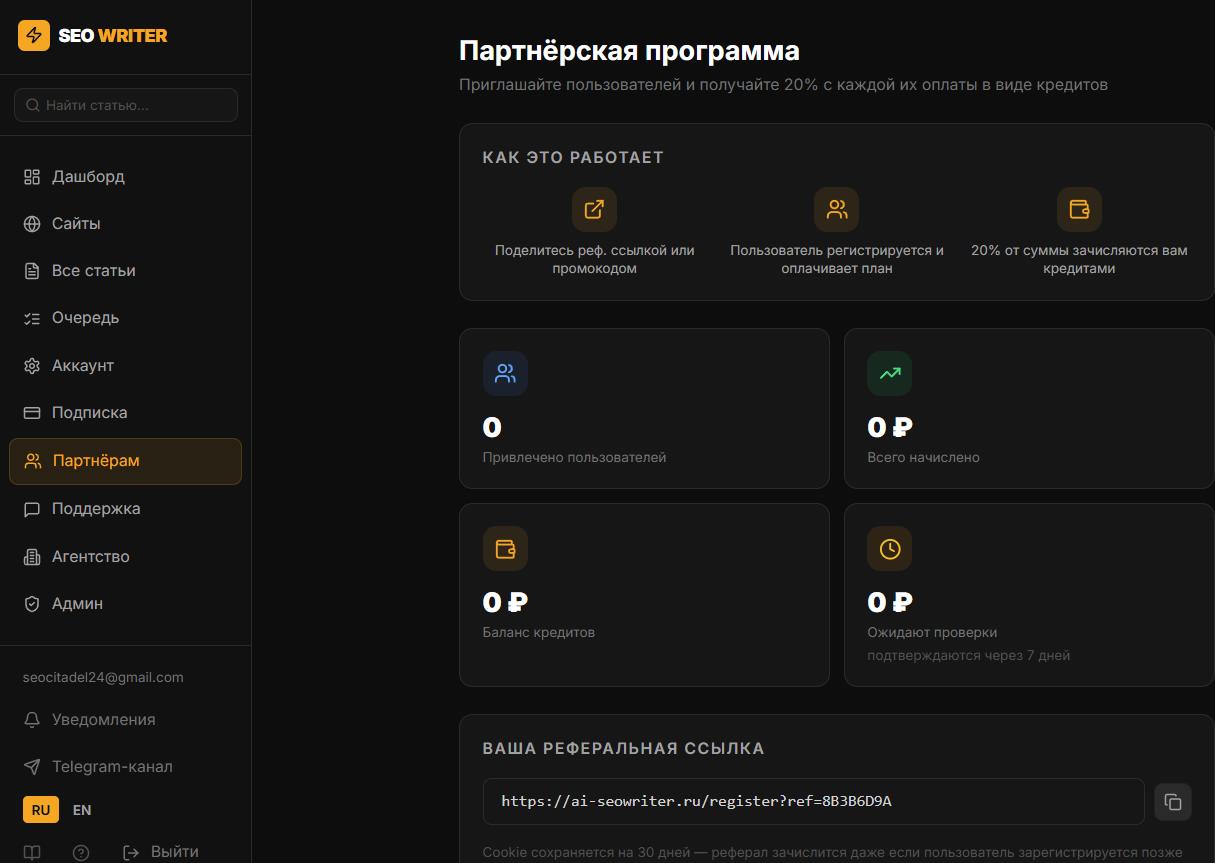
Task: Click the 'Баланс кредитов' label
Action: pyautogui.click(x=539, y=632)
